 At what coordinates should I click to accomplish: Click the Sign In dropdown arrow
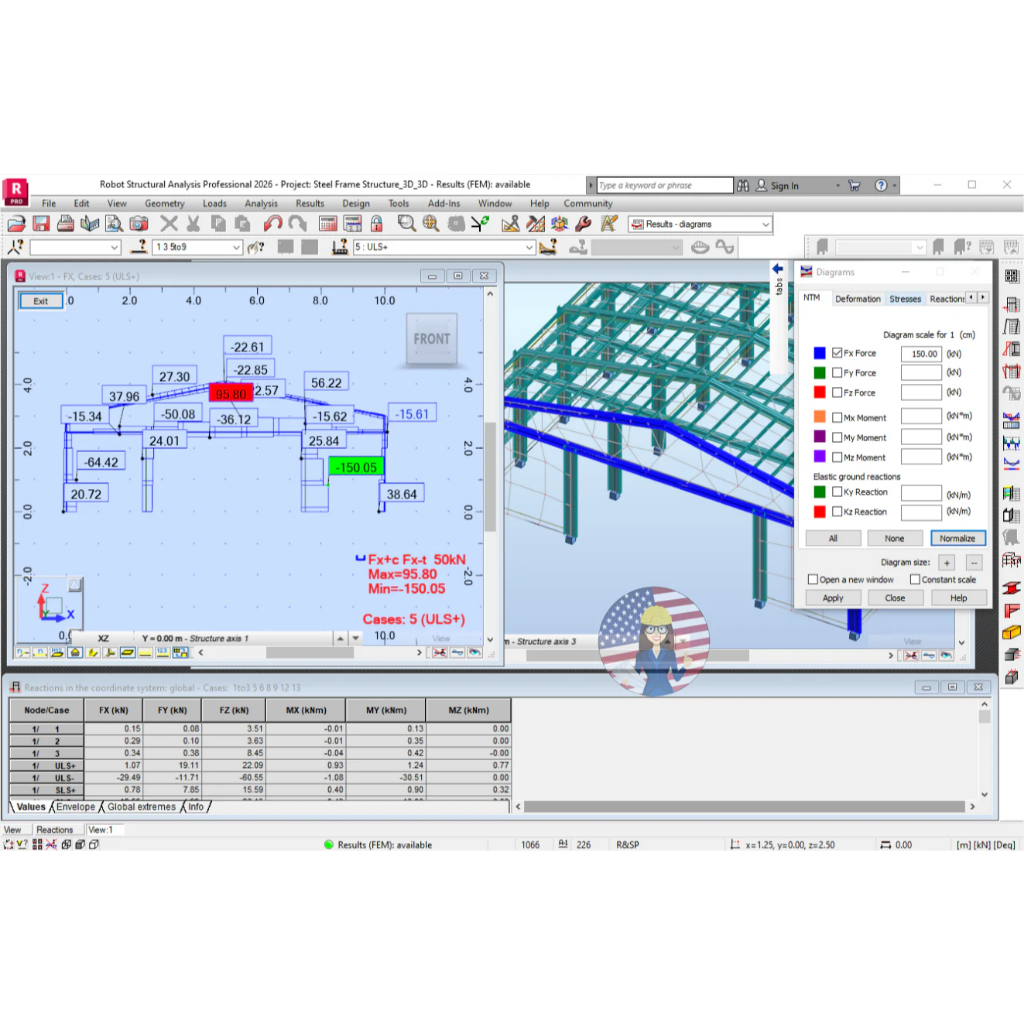click(838, 186)
